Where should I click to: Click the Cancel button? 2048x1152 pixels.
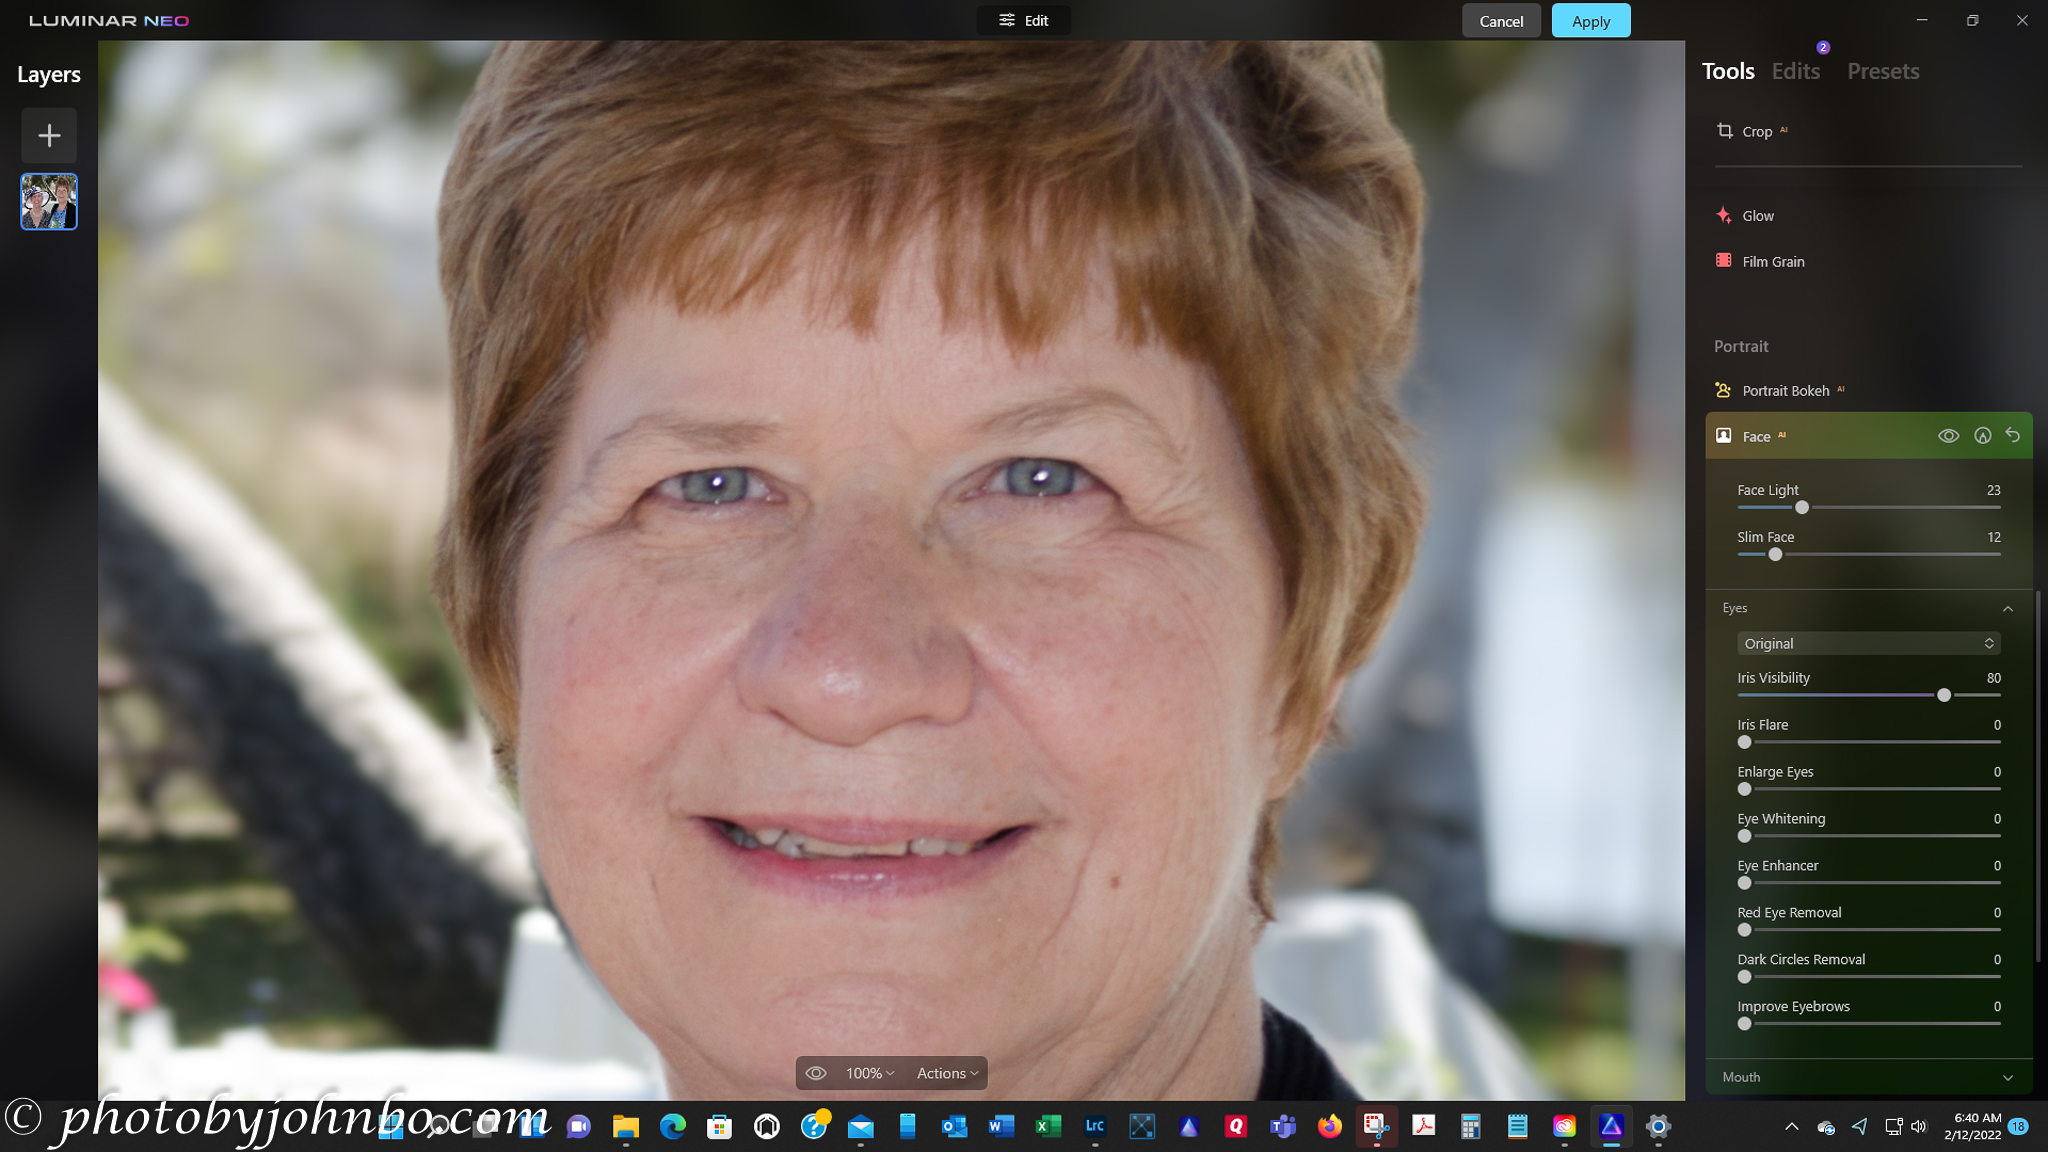tap(1500, 21)
